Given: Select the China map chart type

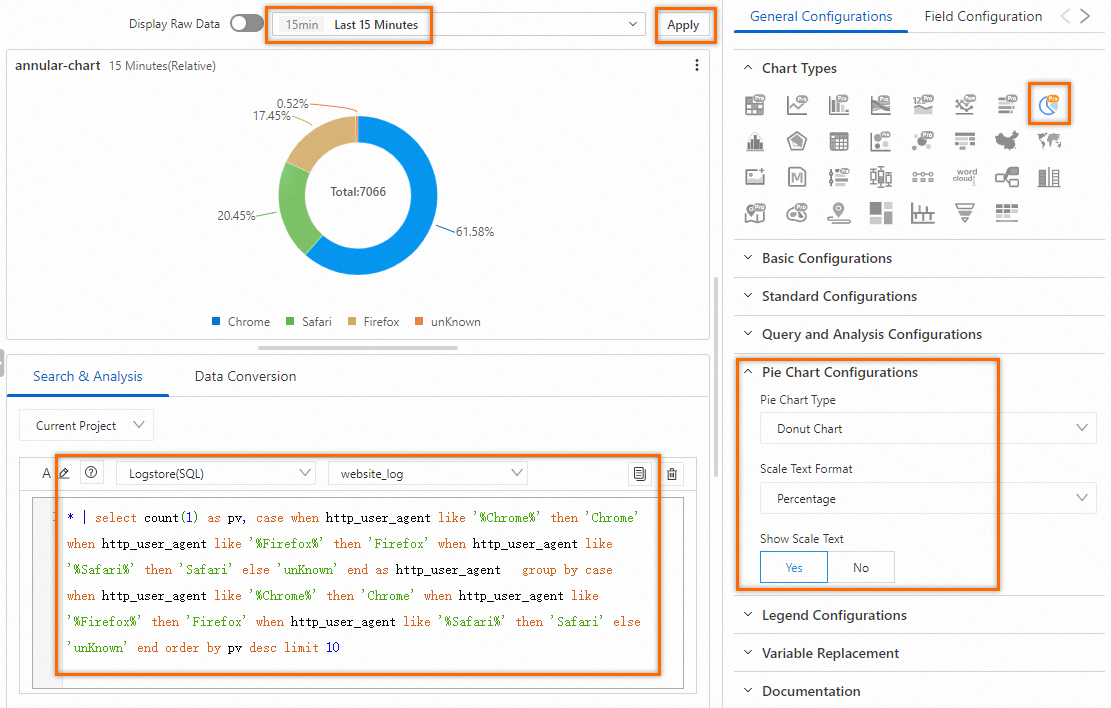Looking at the screenshot, I should pyautogui.click(x=1006, y=140).
